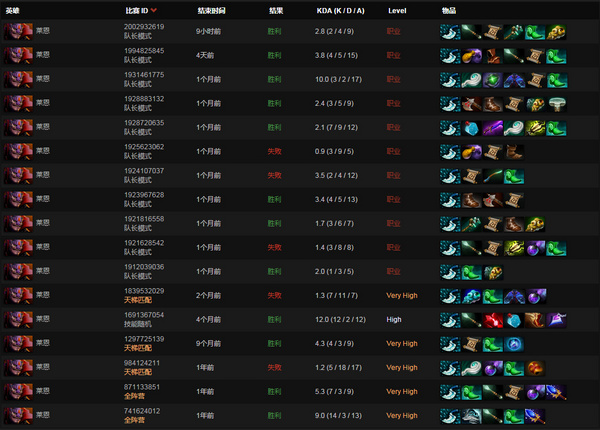This screenshot has width=600, height=430.
Task: Click the Very High level in match 741624012
Action: pos(402,415)
